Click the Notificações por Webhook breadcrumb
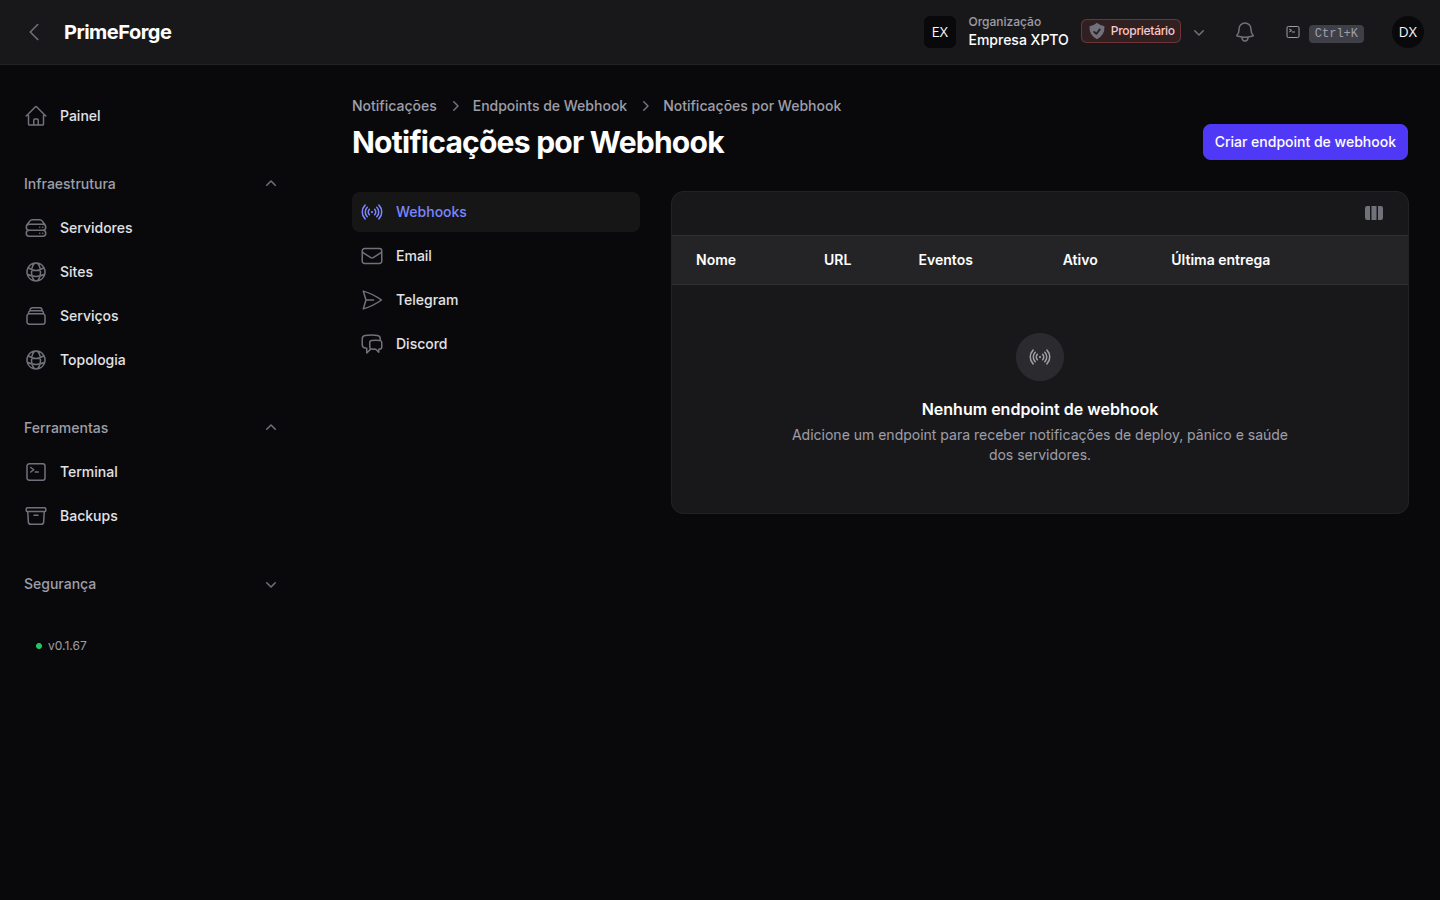 coord(752,106)
